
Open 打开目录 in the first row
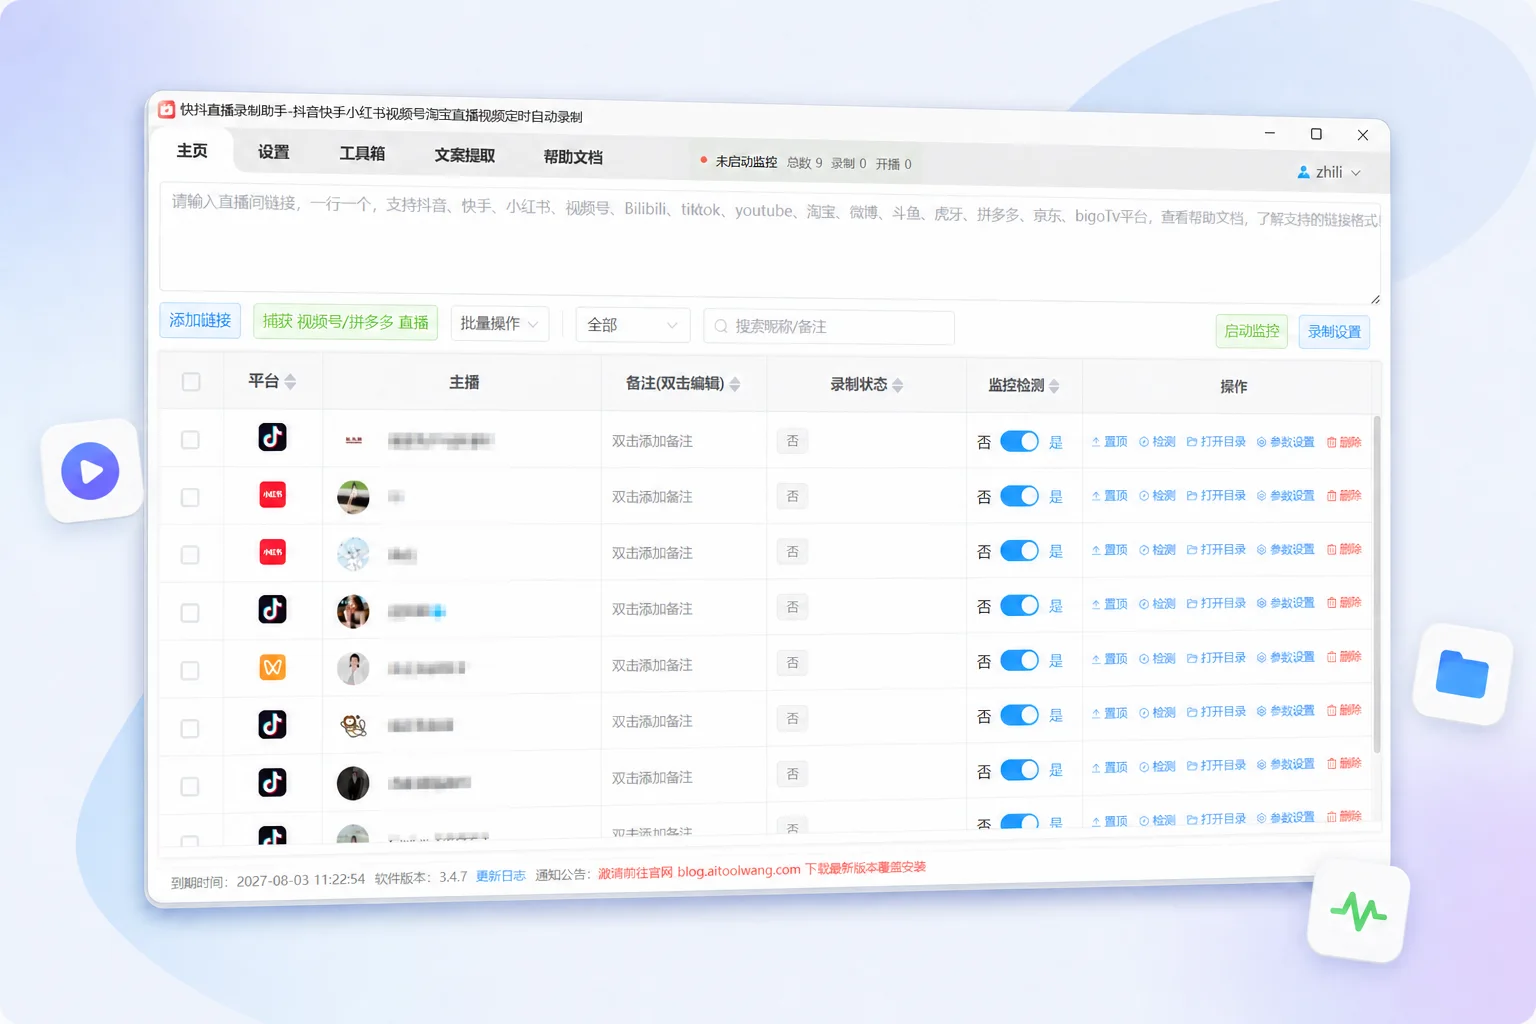tap(1216, 442)
